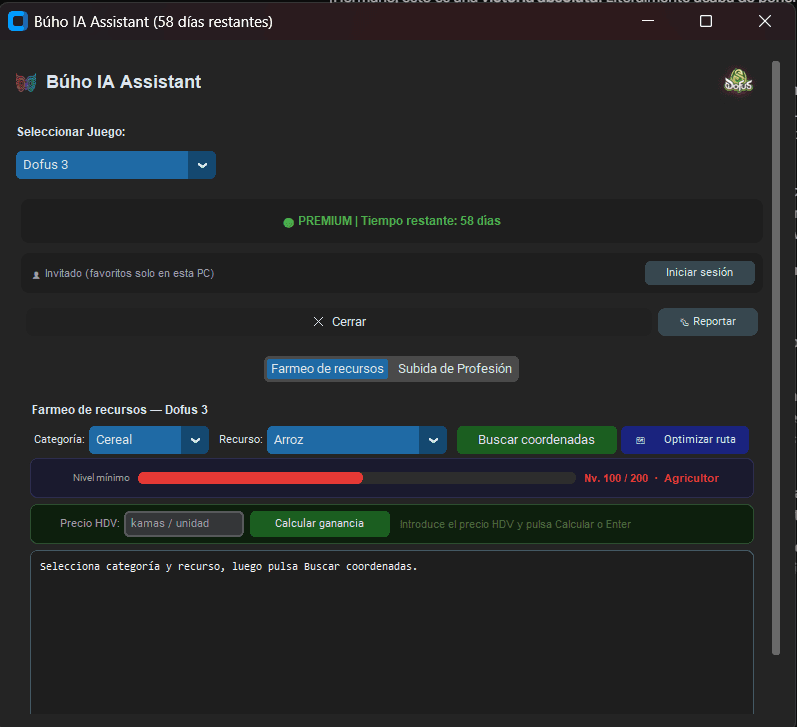The width and height of the screenshot is (797, 727).
Task: Click the Optimizar ruta button
Action: point(685,440)
